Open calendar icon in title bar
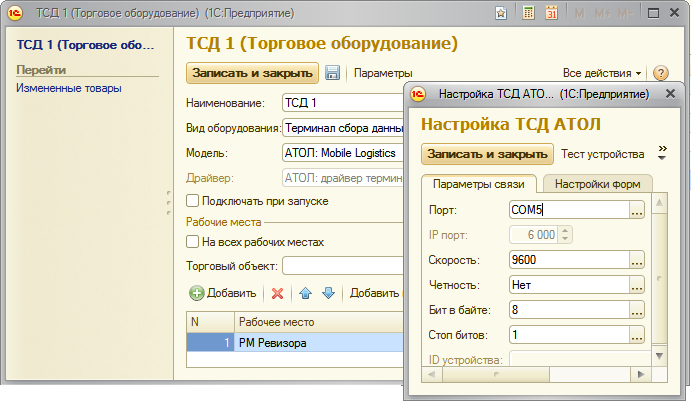 pos(551,13)
